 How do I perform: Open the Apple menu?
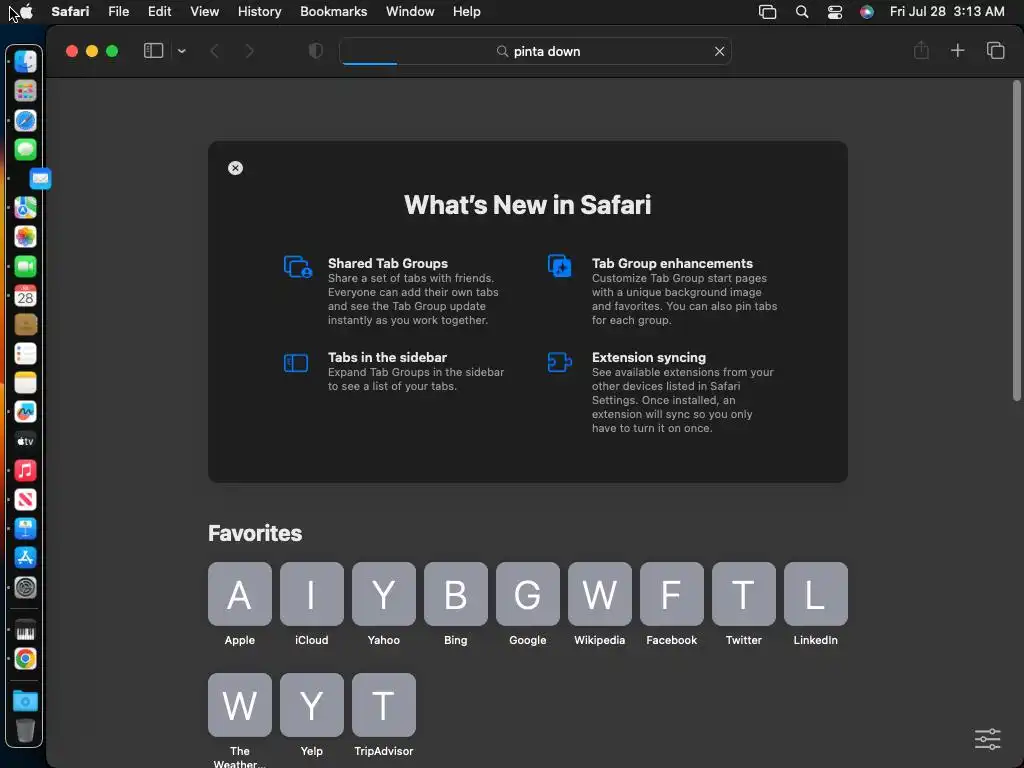pyautogui.click(x=26, y=12)
